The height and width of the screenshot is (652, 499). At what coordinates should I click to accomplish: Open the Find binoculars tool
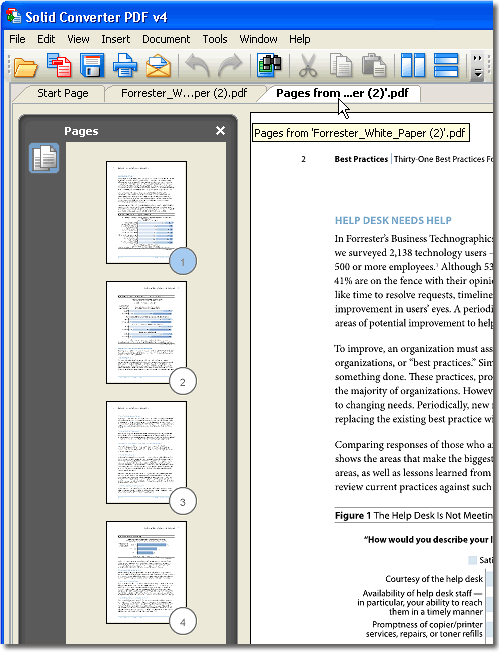[x=269, y=65]
